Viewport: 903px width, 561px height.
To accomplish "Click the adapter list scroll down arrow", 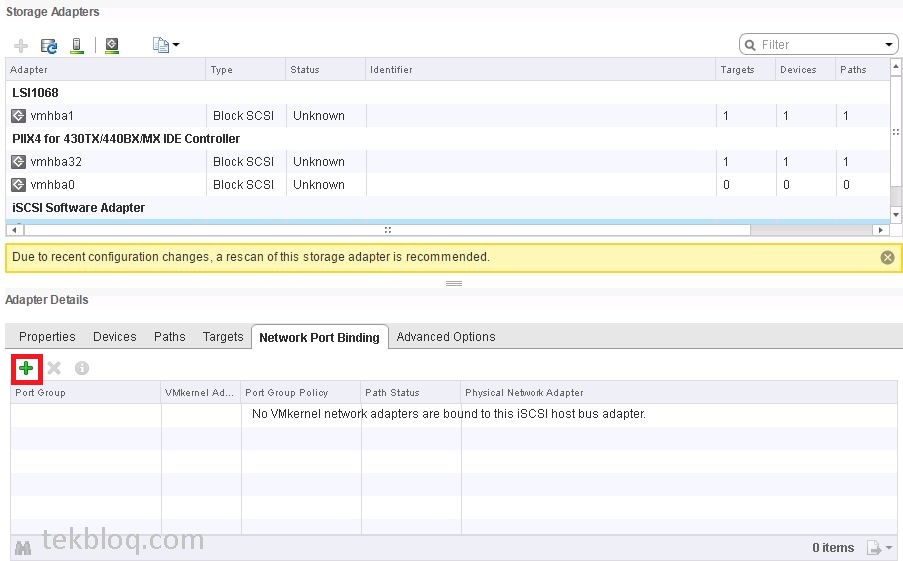I will click(x=896, y=214).
